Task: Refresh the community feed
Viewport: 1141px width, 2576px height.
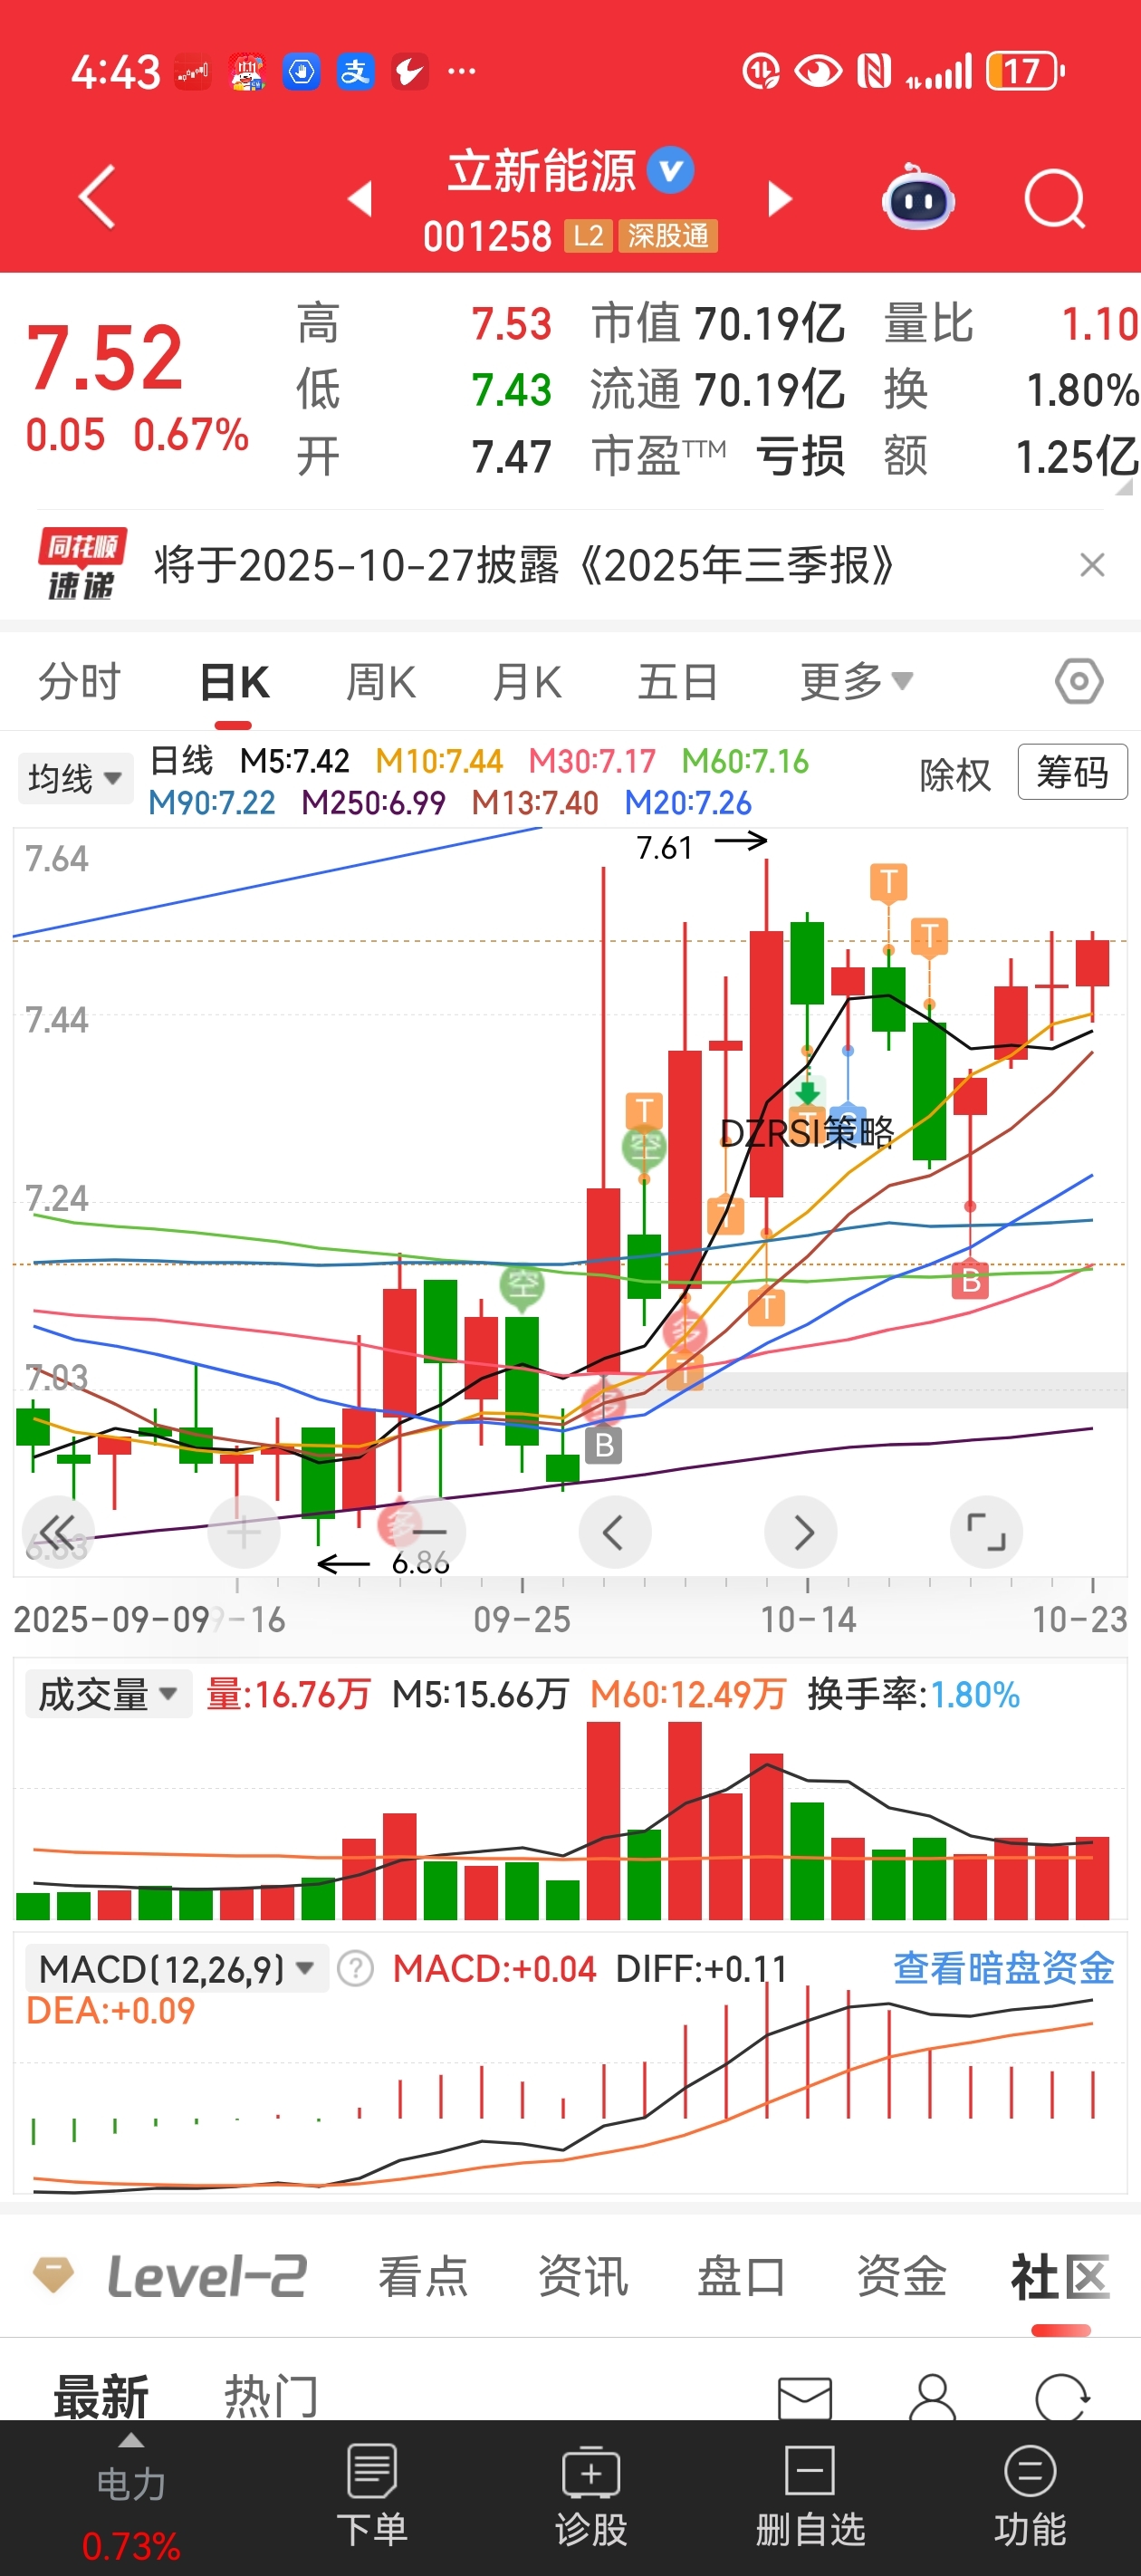Action: pyautogui.click(x=1062, y=2397)
